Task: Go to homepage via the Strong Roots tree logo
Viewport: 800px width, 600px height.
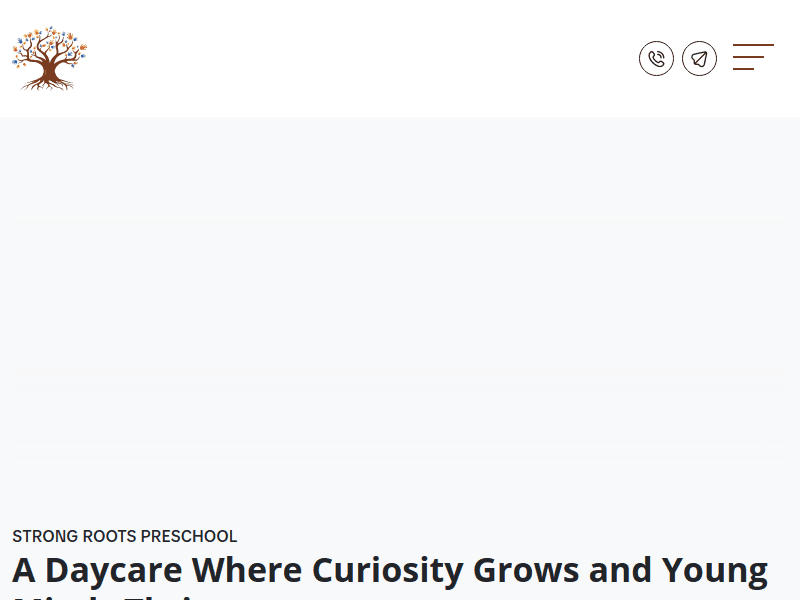Action: (50, 58)
